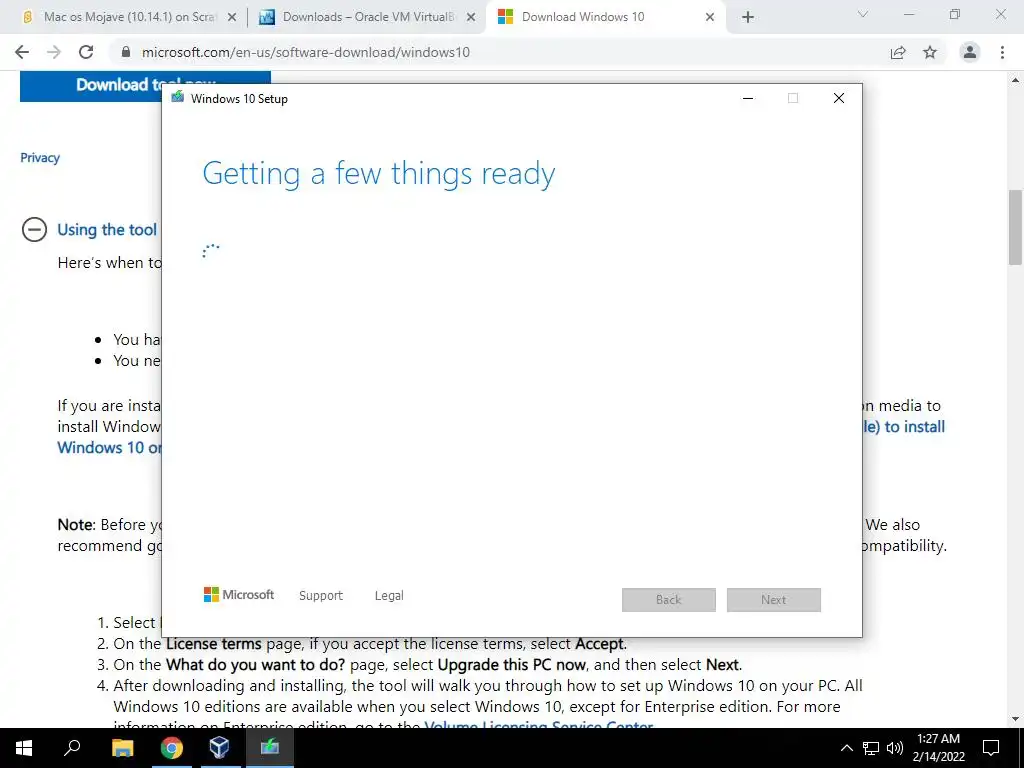Show hidden system tray icons

846,748
